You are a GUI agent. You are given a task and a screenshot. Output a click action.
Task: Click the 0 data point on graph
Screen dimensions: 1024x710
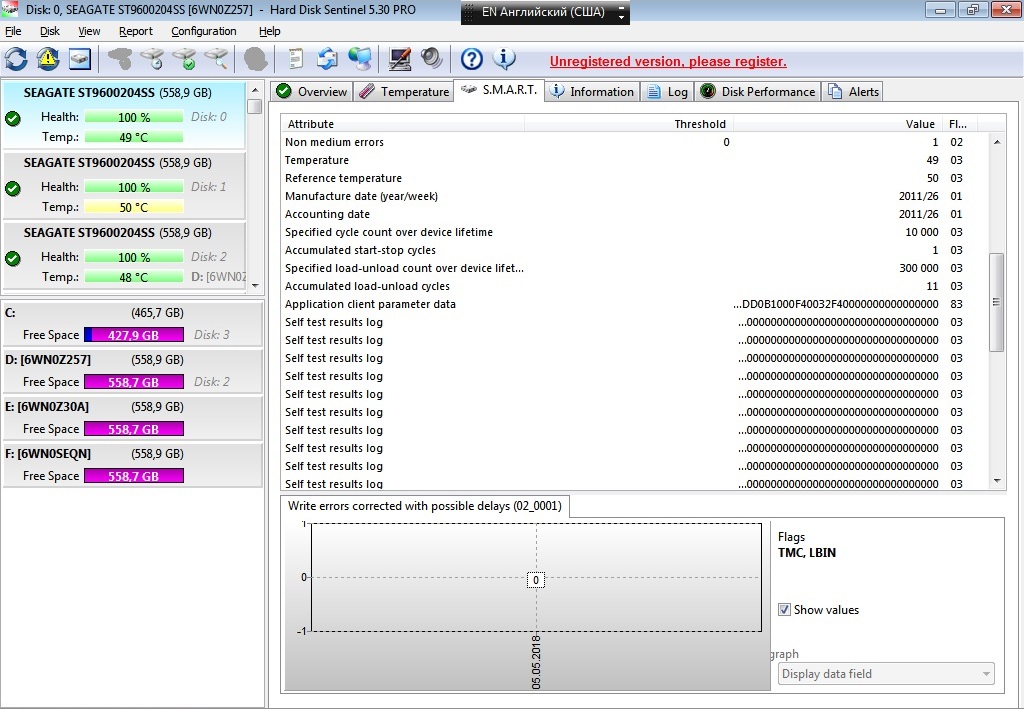pyautogui.click(x=536, y=580)
